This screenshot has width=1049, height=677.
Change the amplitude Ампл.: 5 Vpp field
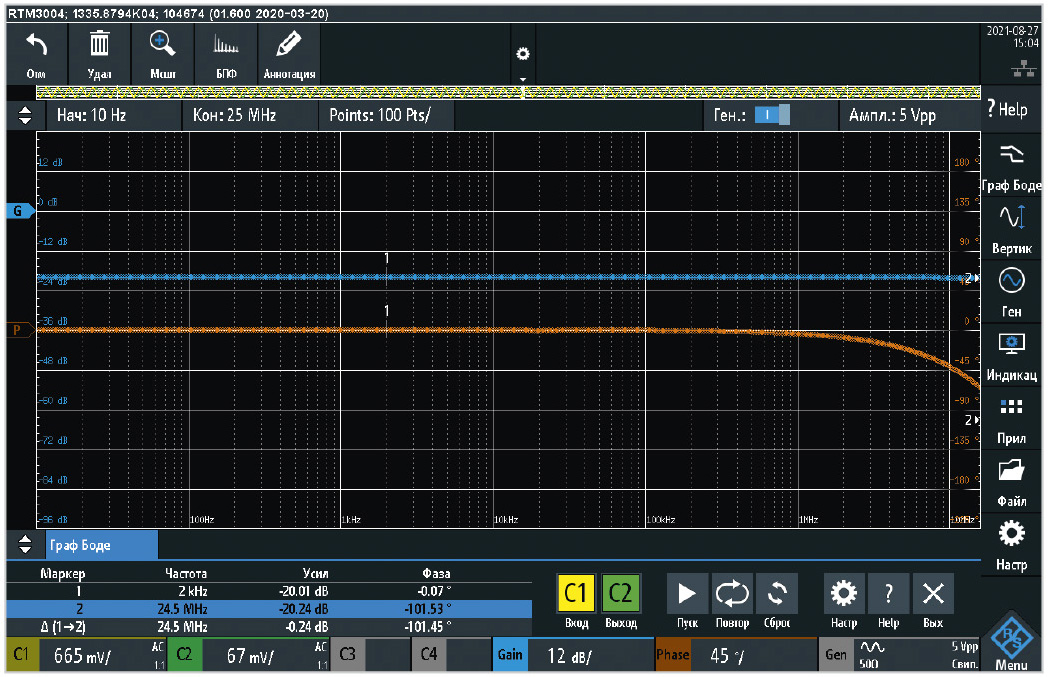click(909, 115)
